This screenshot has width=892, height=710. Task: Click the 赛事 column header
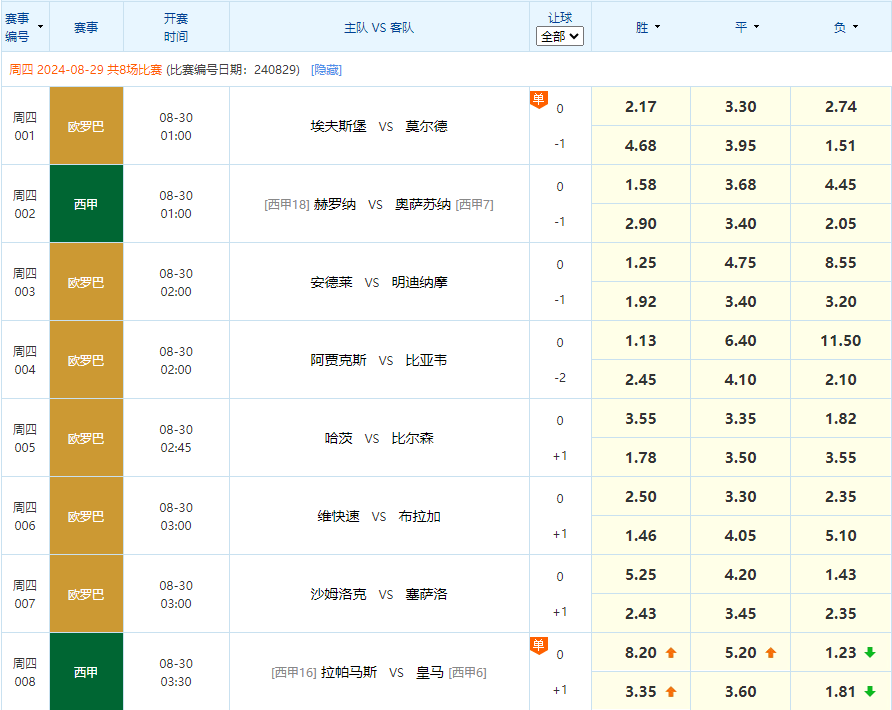tap(86, 27)
